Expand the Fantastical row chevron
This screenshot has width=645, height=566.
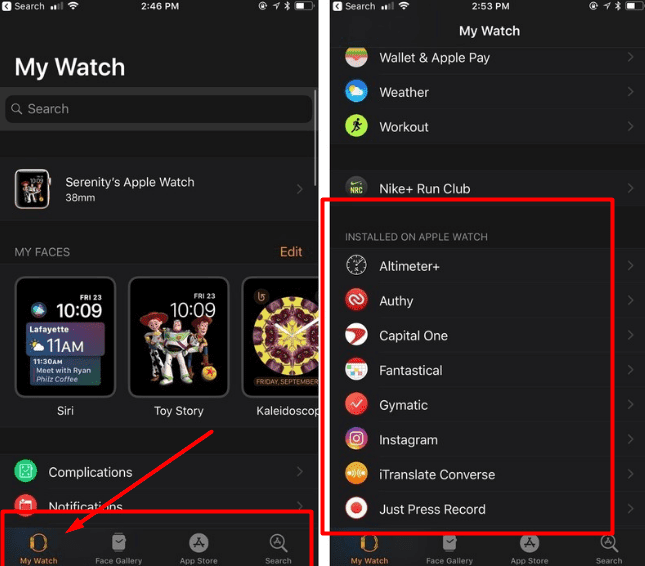point(630,369)
